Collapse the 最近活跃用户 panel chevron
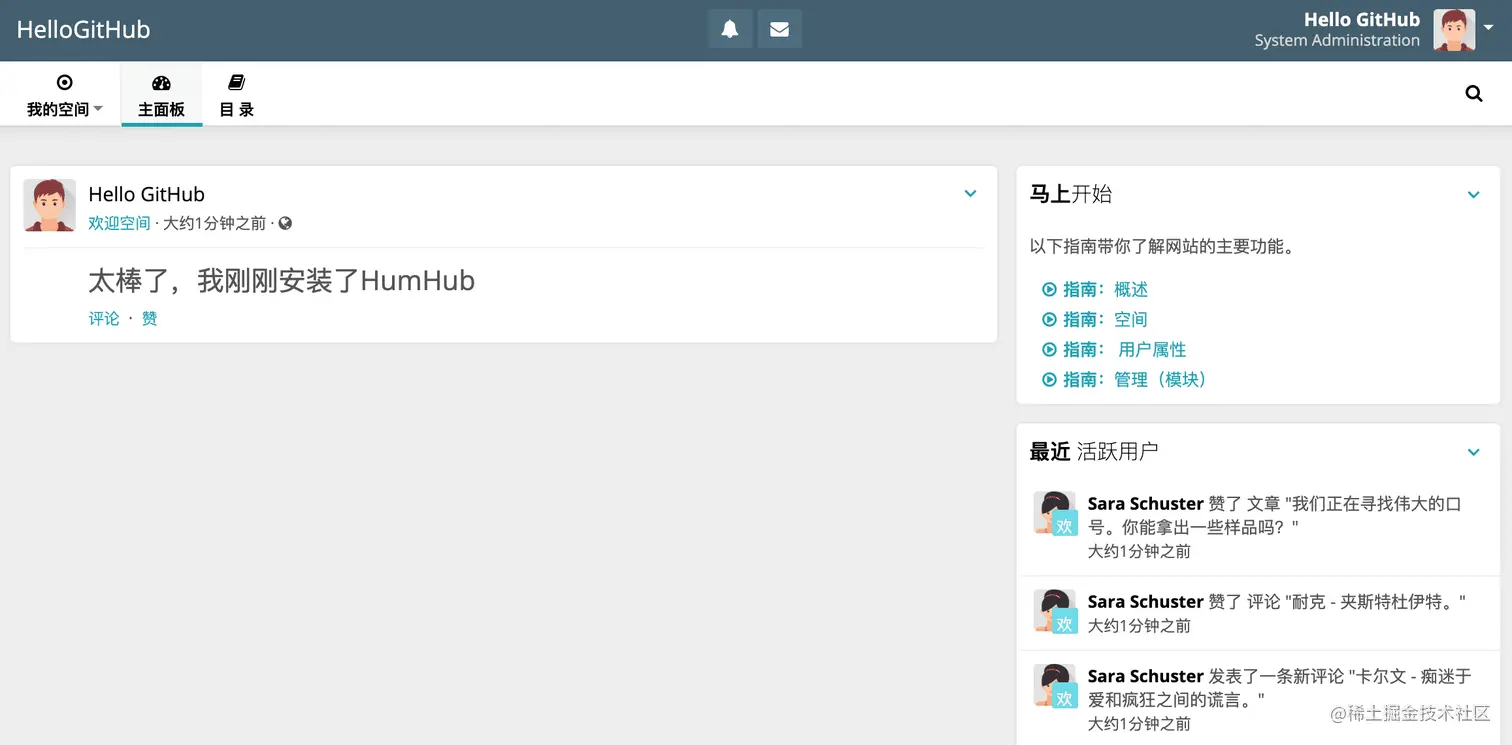Screen dimensions: 1512x745 [1473, 452]
